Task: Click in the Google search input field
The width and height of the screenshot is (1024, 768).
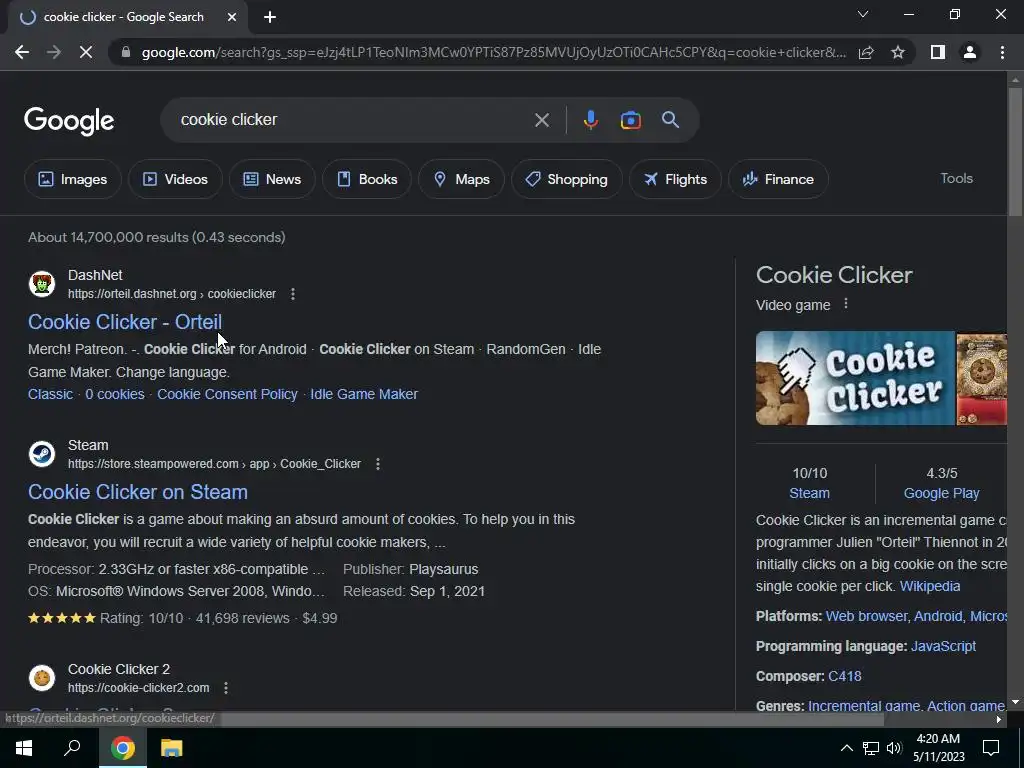Action: coord(353,120)
